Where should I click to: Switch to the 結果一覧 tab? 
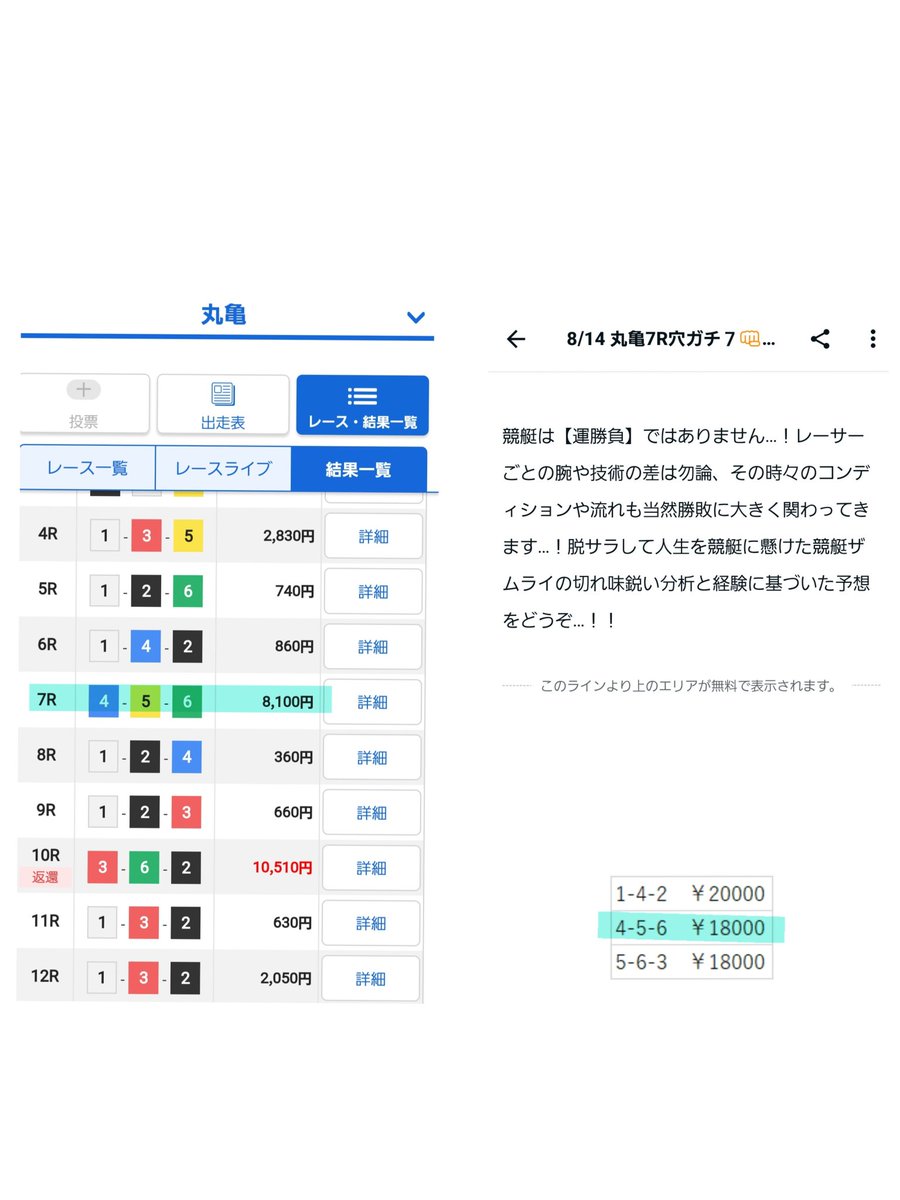point(359,469)
